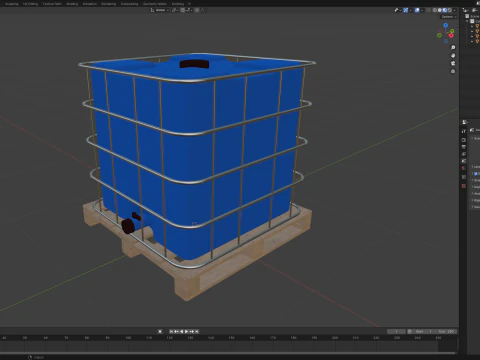The image size is (480, 360).
Task: Switch to Rendering workspace tab
Action: pos(109,4)
